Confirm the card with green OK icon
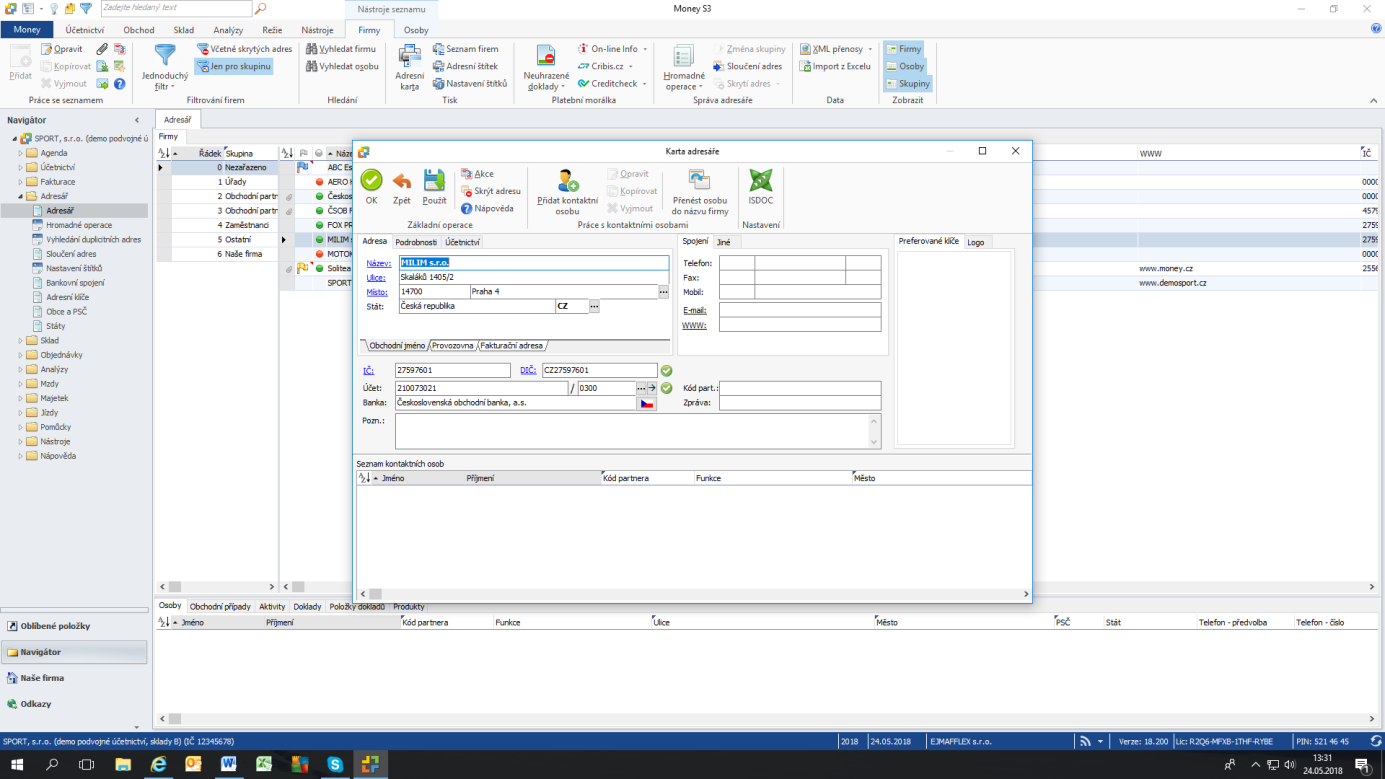 (x=371, y=186)
